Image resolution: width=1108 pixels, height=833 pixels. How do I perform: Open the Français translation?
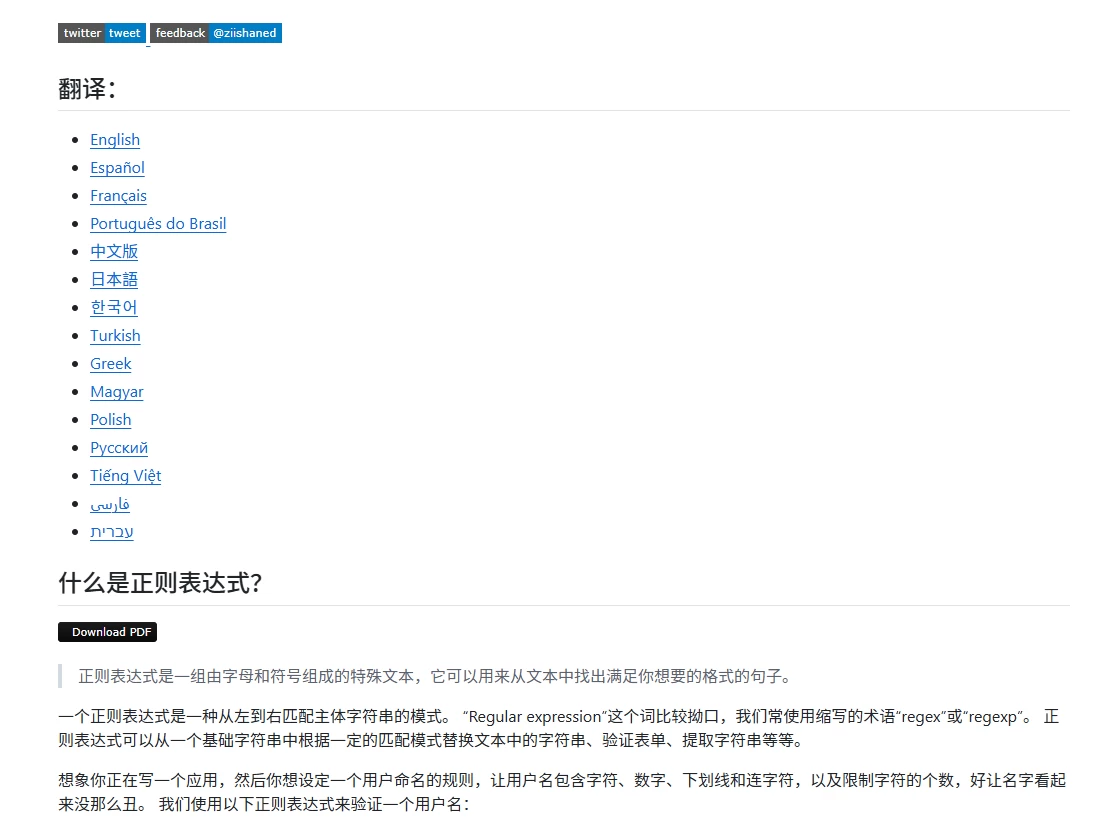118,195
